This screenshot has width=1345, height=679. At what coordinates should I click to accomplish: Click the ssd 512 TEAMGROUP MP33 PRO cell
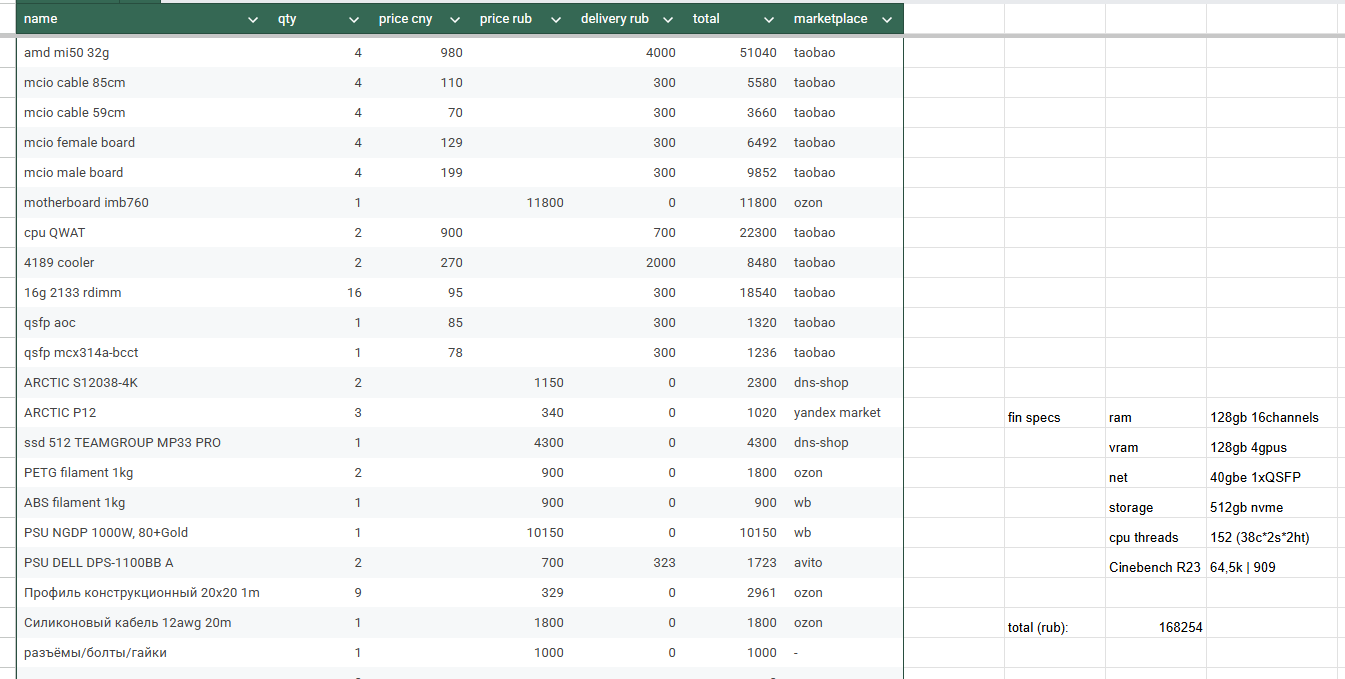(122, 443)
